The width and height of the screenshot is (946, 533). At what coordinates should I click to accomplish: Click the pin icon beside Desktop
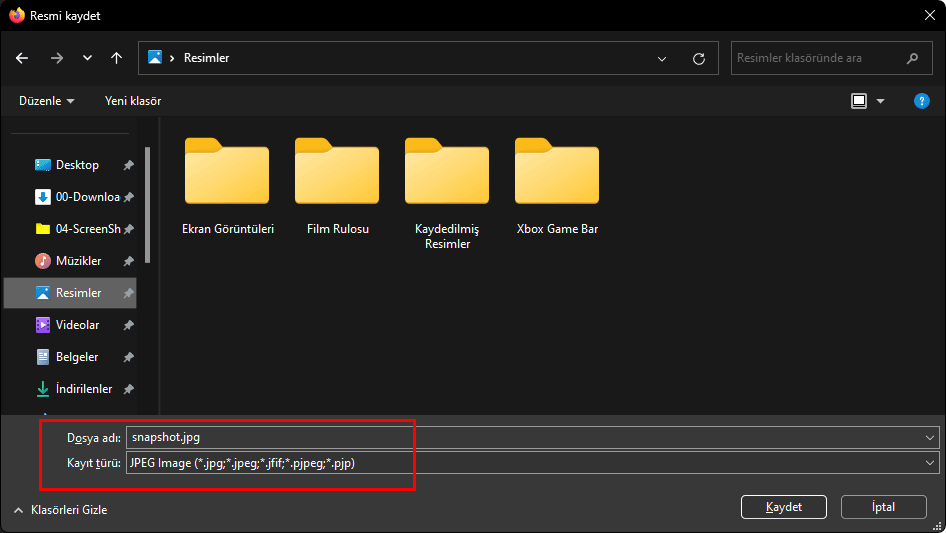point(129,165)
